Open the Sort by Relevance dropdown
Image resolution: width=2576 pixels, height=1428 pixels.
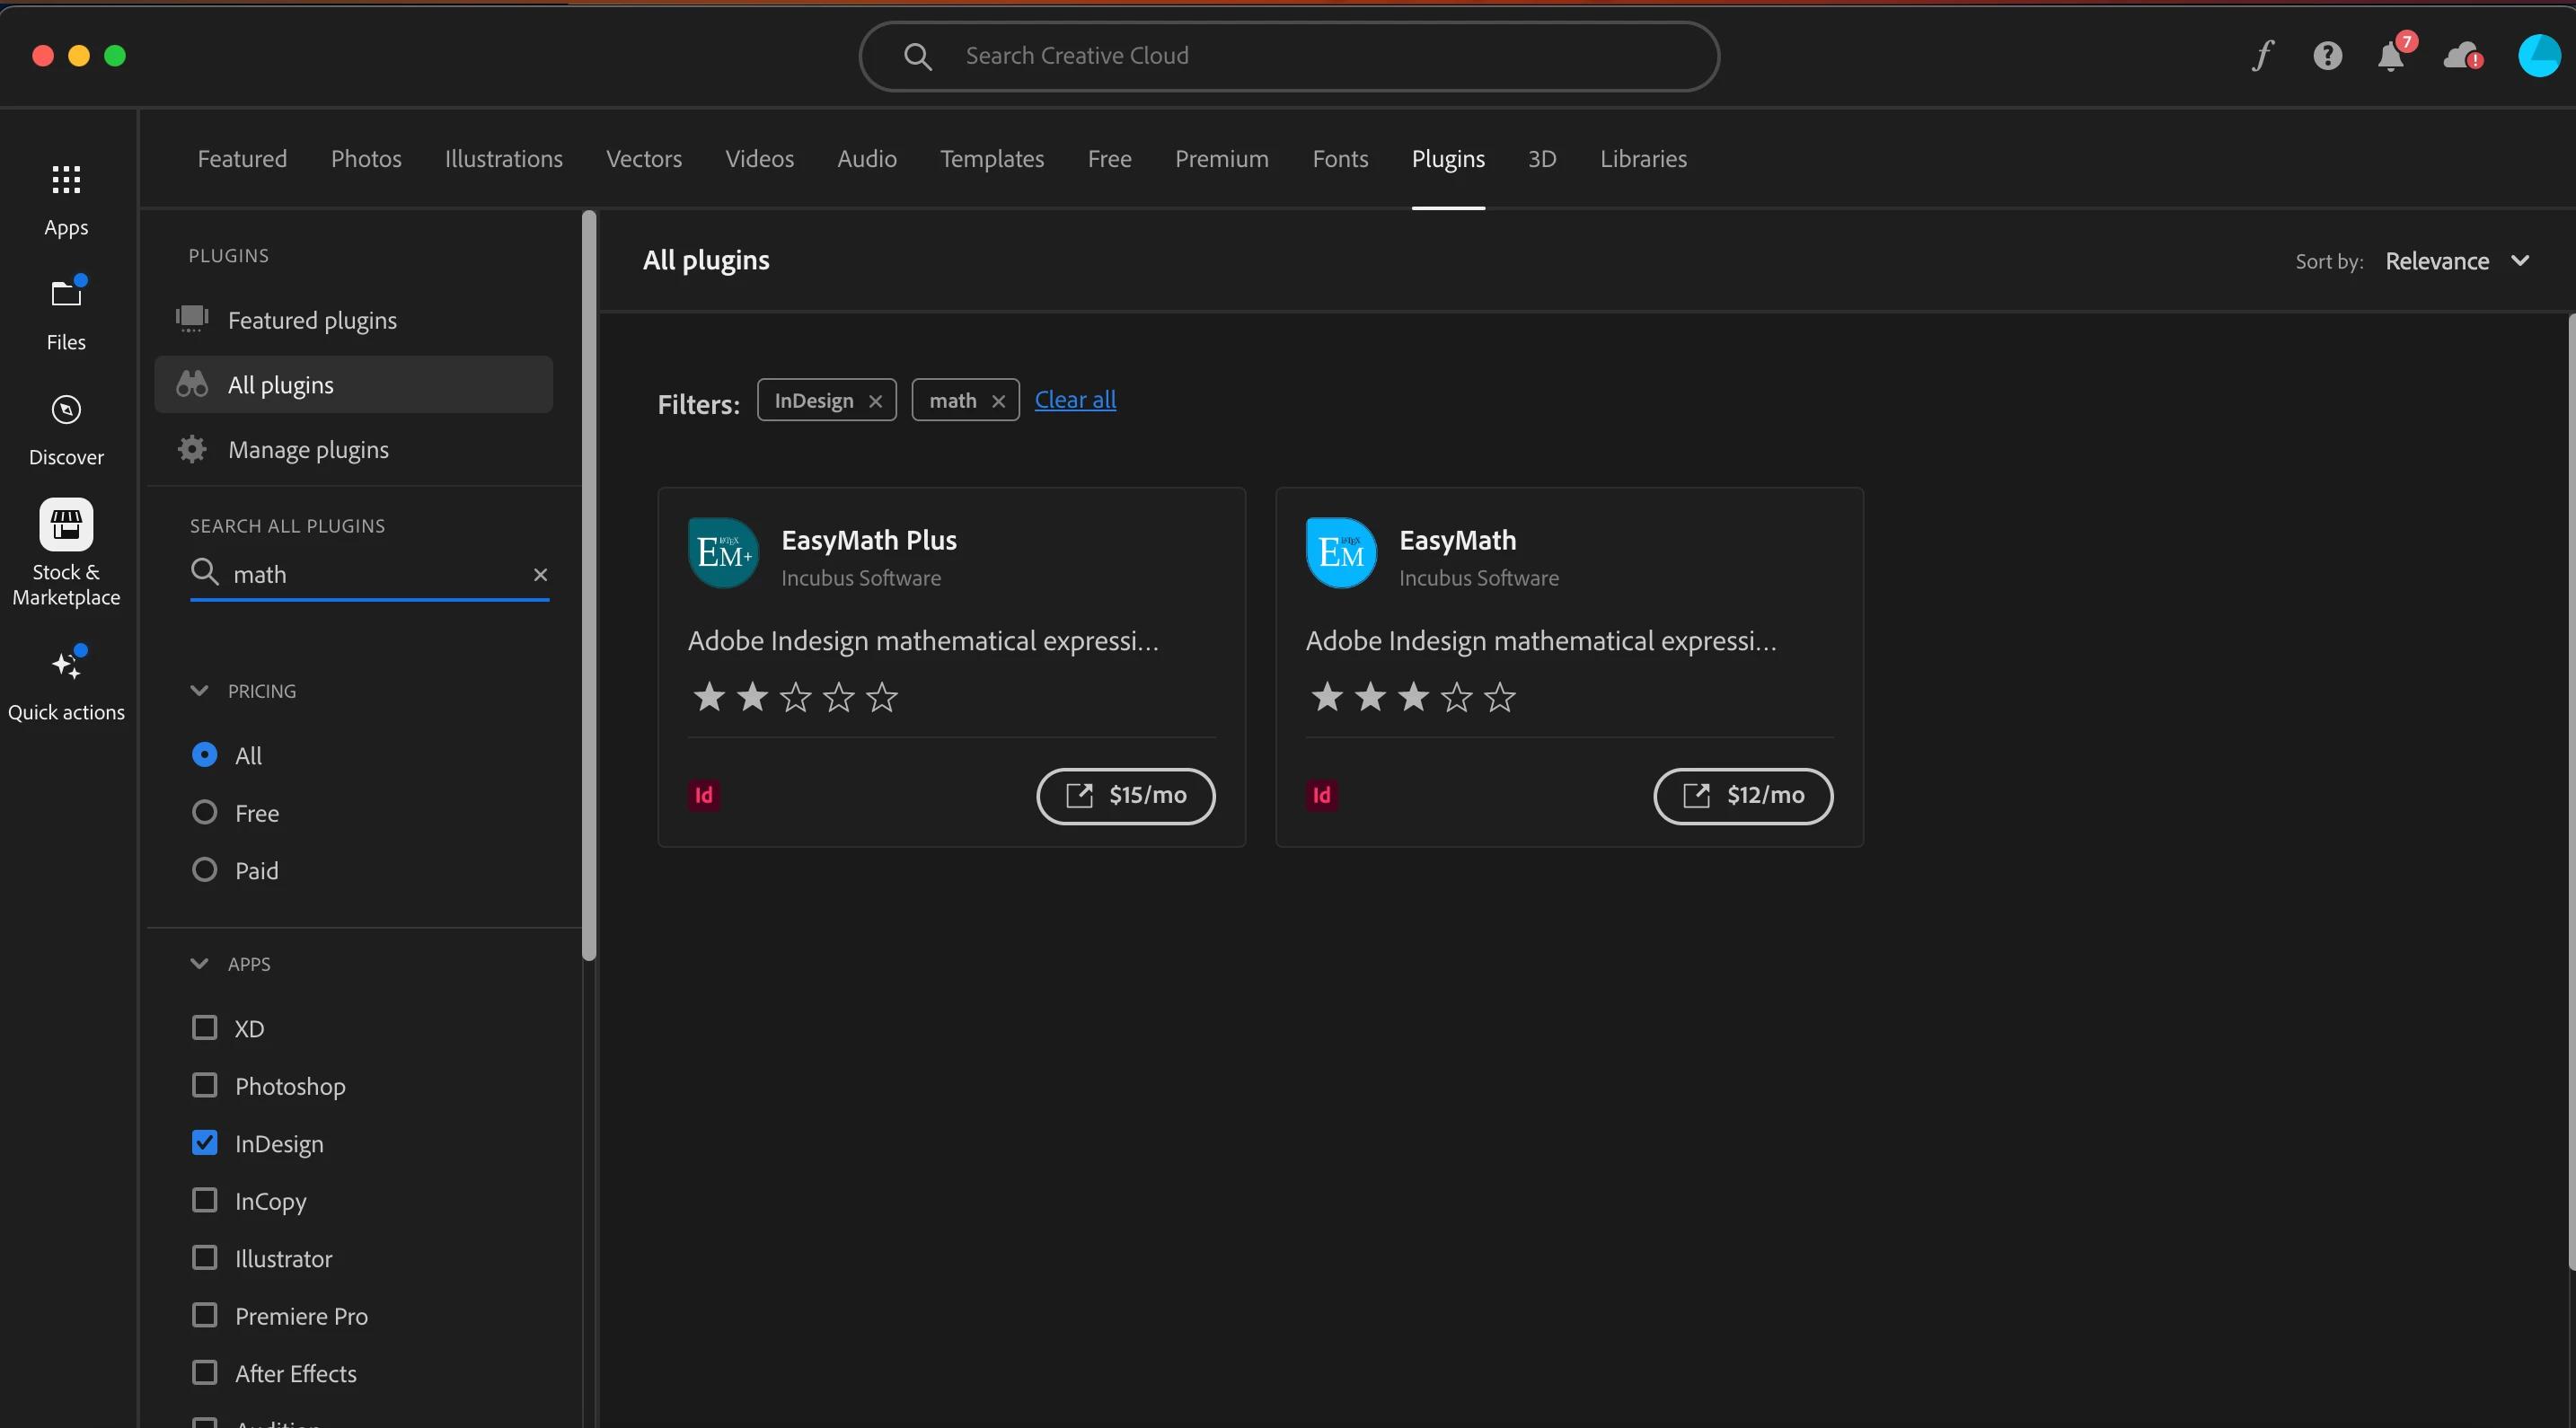click(2456, 261)
